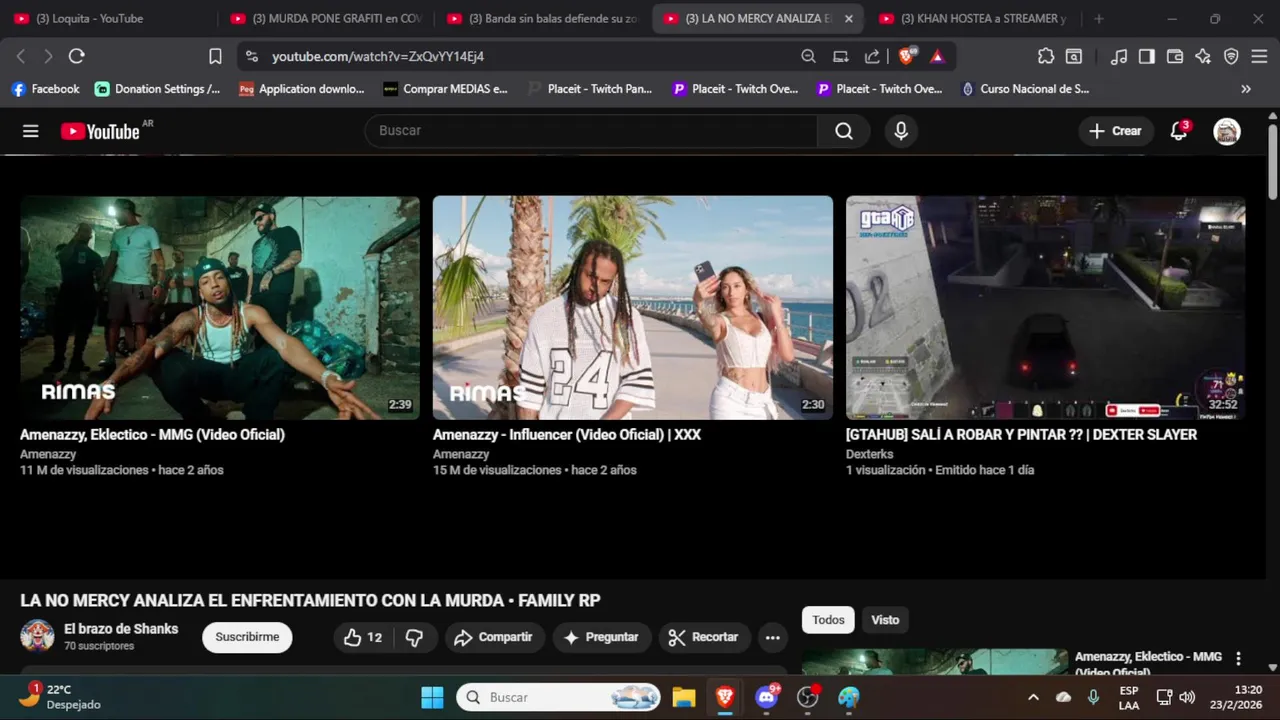Click the Recortar clip button
The image size is (1280, 720).
tap(703, 637)
